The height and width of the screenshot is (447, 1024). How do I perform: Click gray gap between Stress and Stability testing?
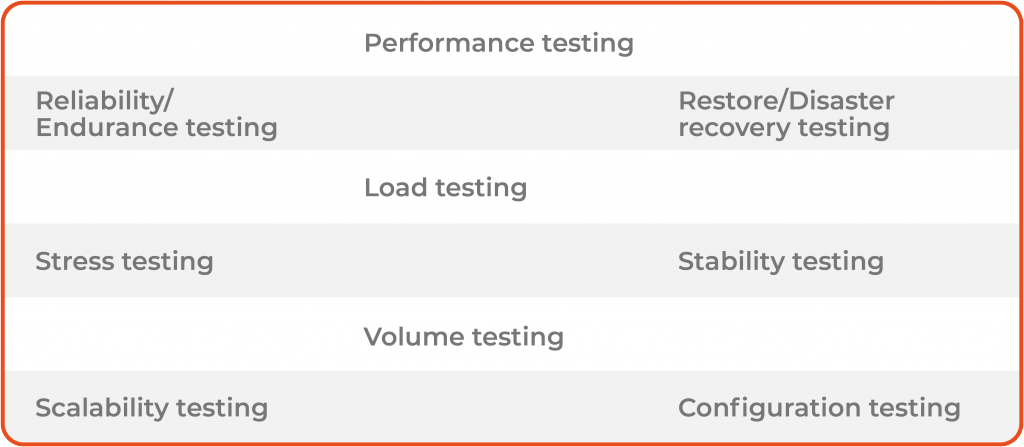445,262
